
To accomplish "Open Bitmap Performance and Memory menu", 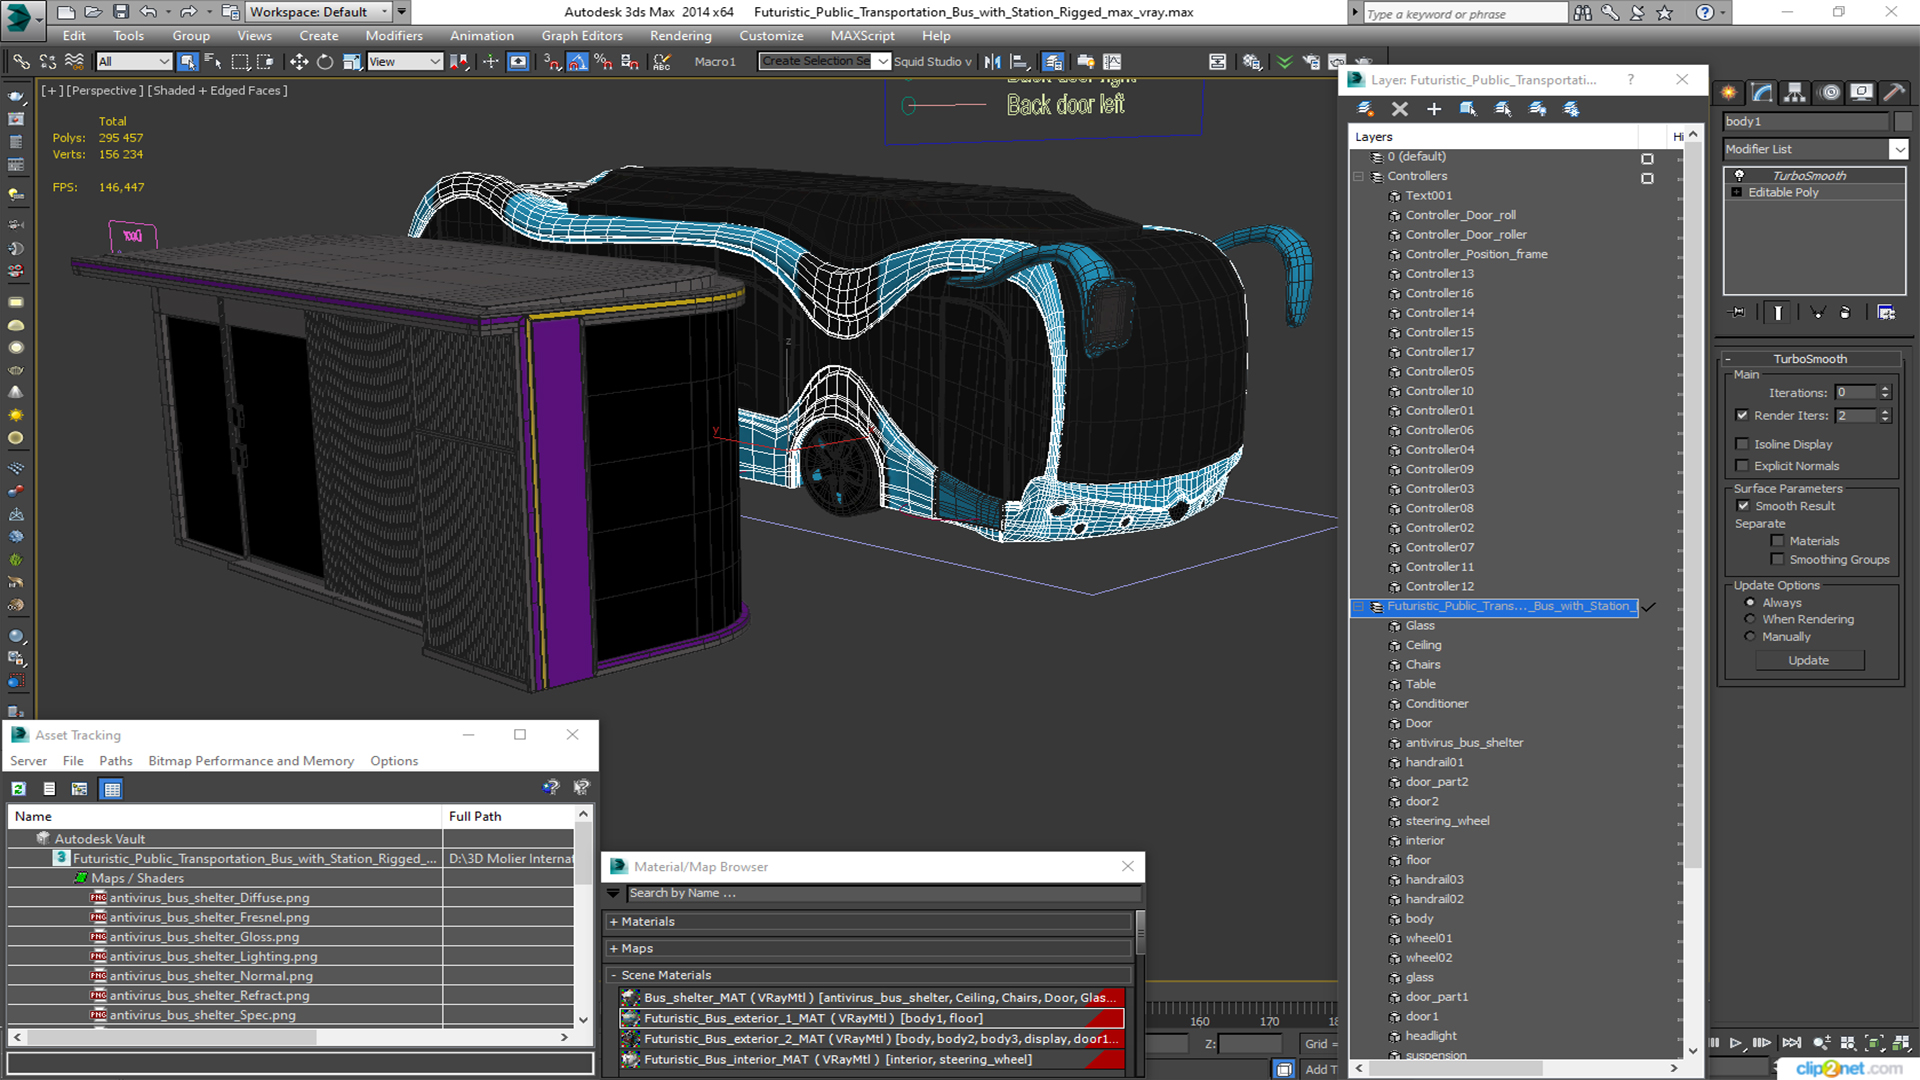I will pyautogui.click(x=251, y=761).
